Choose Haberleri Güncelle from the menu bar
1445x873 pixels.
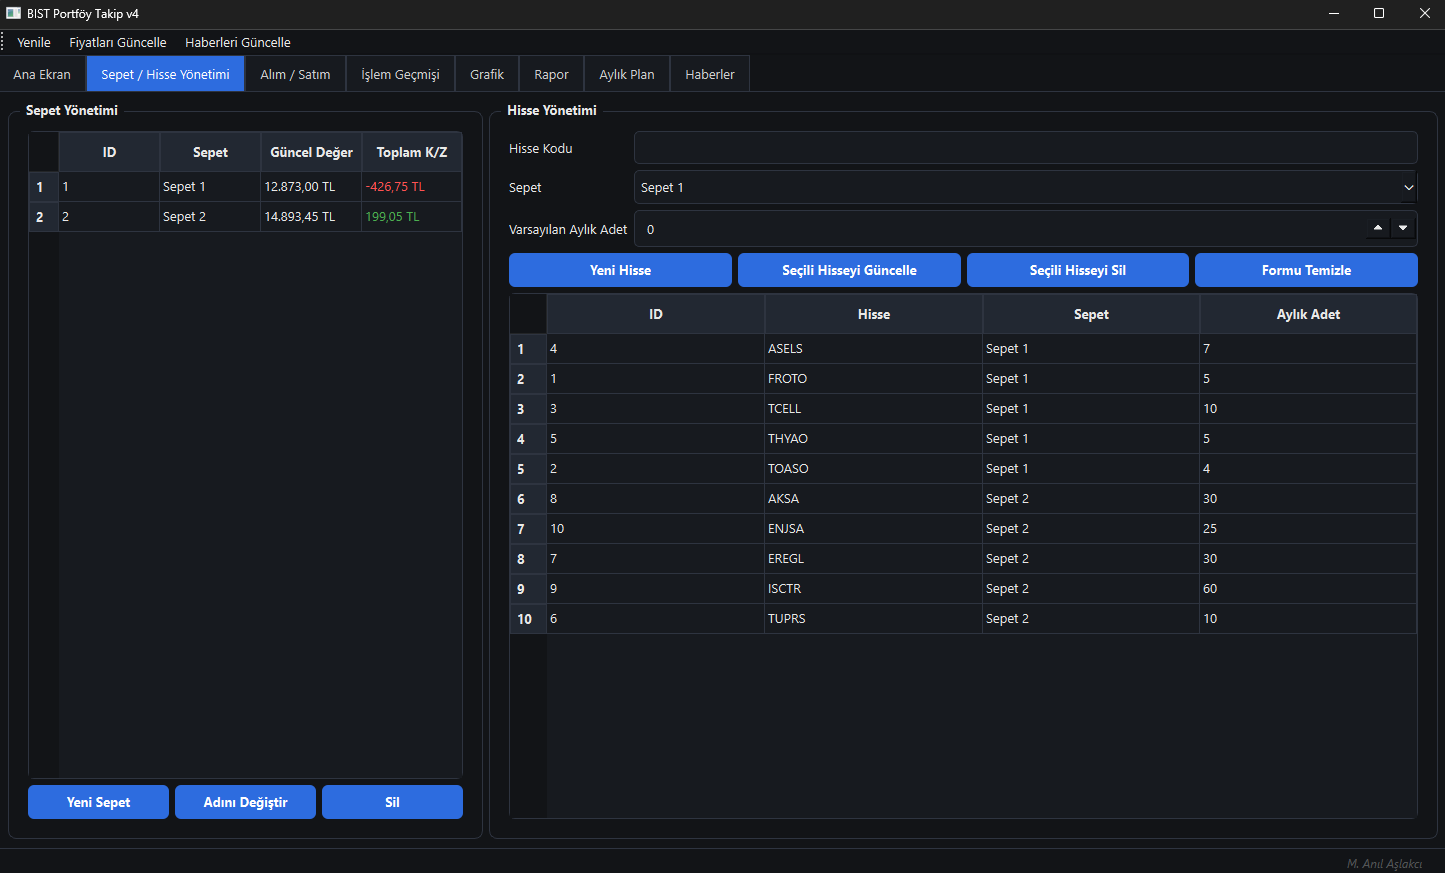[x=238, y=42]
